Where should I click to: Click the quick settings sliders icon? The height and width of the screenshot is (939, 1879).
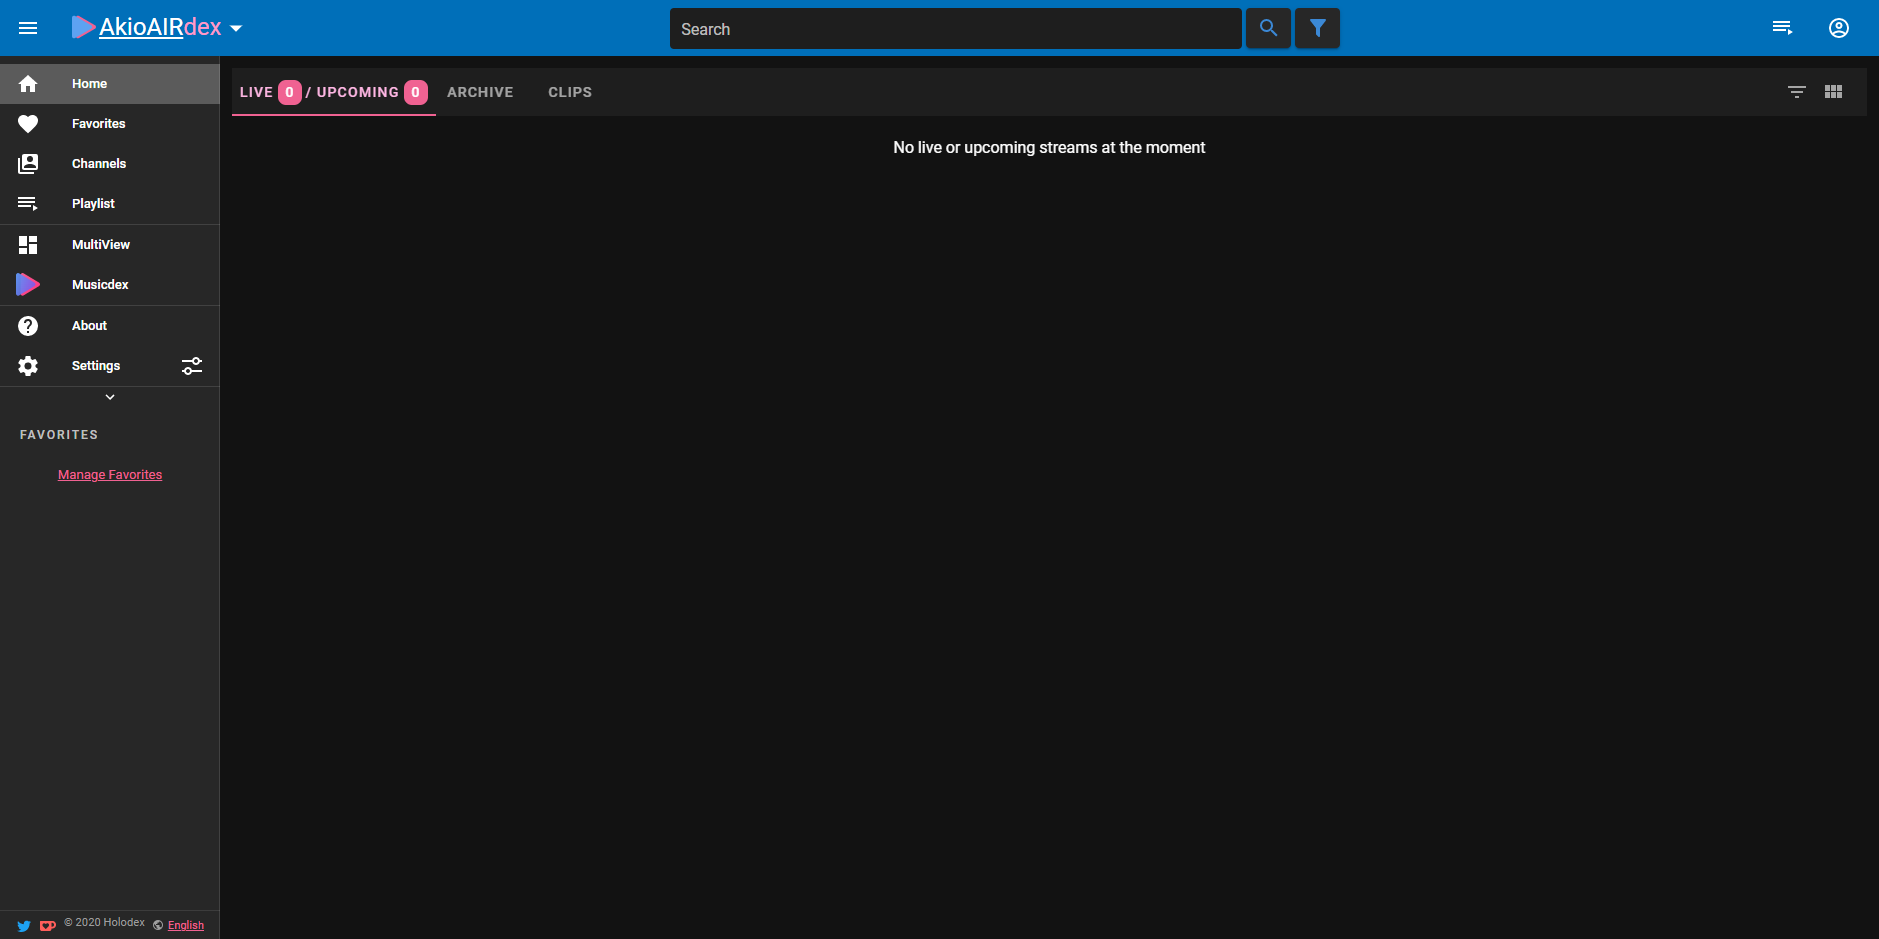(x=192, y=366)
